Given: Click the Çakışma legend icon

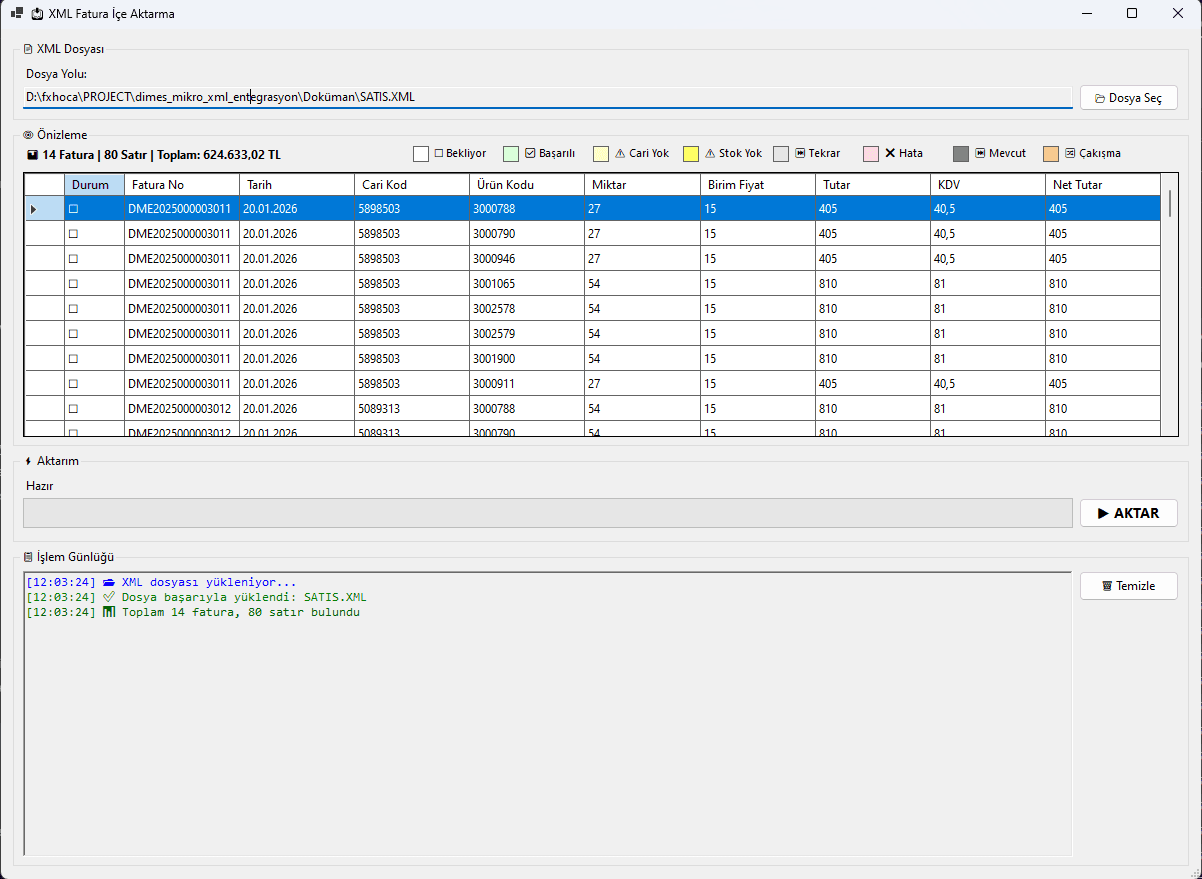Looking at the screenshot, I should coord(1070,154).
